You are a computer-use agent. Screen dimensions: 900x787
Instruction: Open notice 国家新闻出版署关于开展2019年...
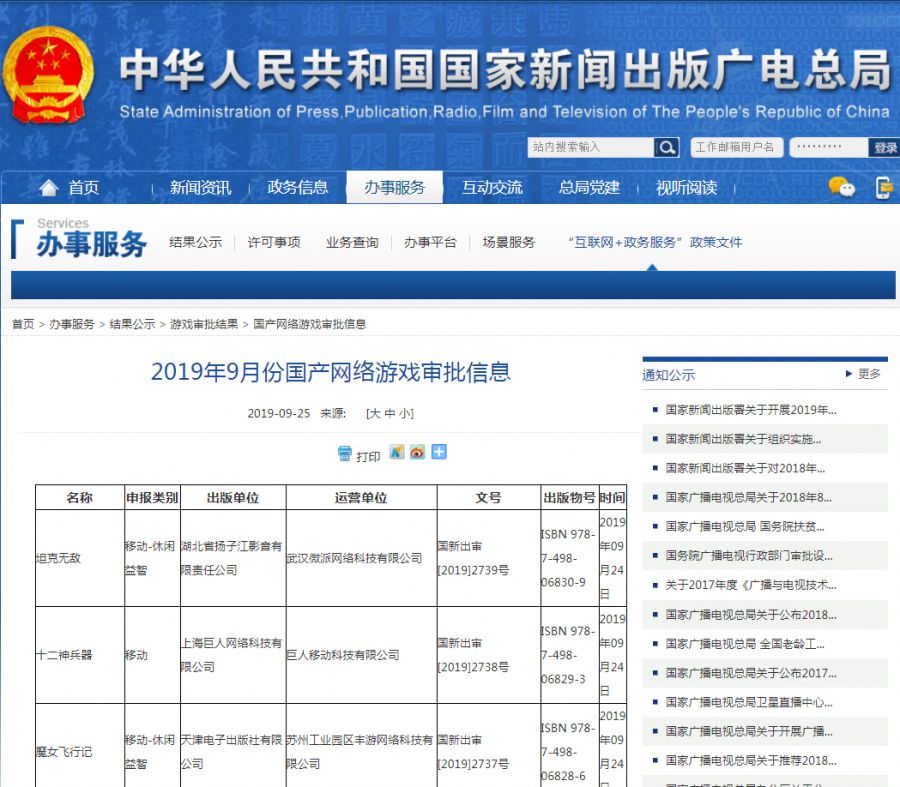[x=751, y=410]
